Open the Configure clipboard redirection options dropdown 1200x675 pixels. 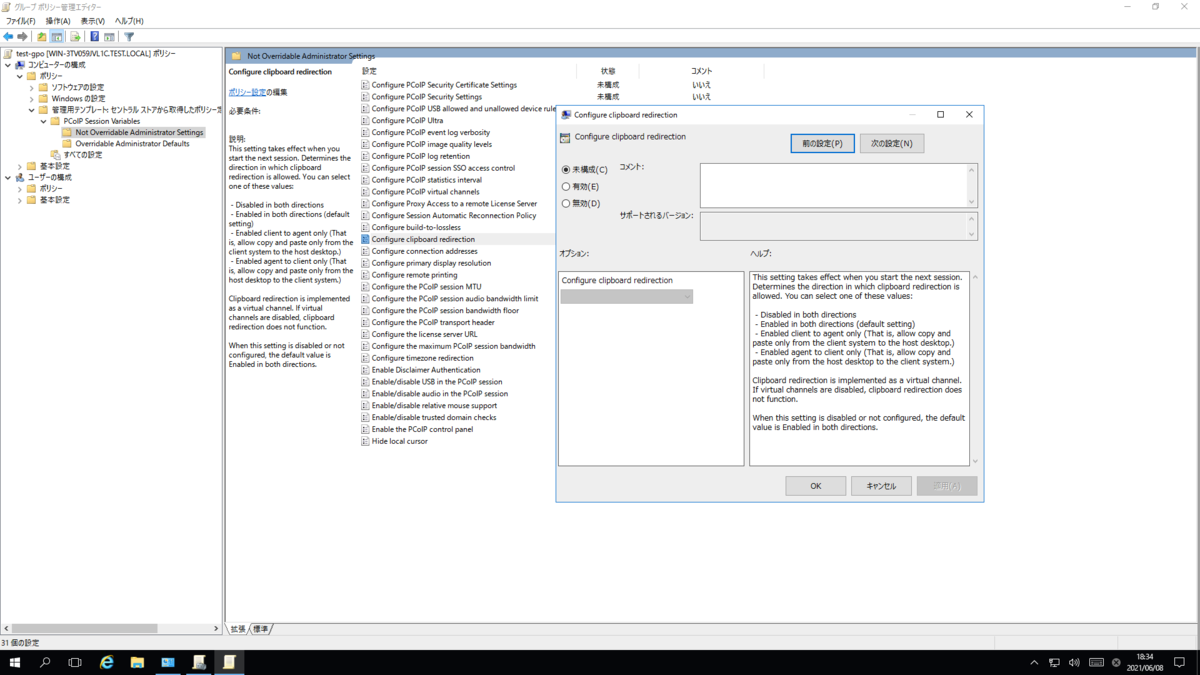pyautogui.click(x=627, y=297)
